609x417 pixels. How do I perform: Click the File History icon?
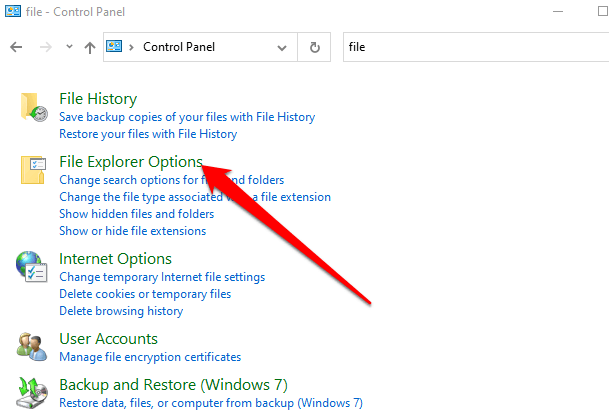[33, 107]
